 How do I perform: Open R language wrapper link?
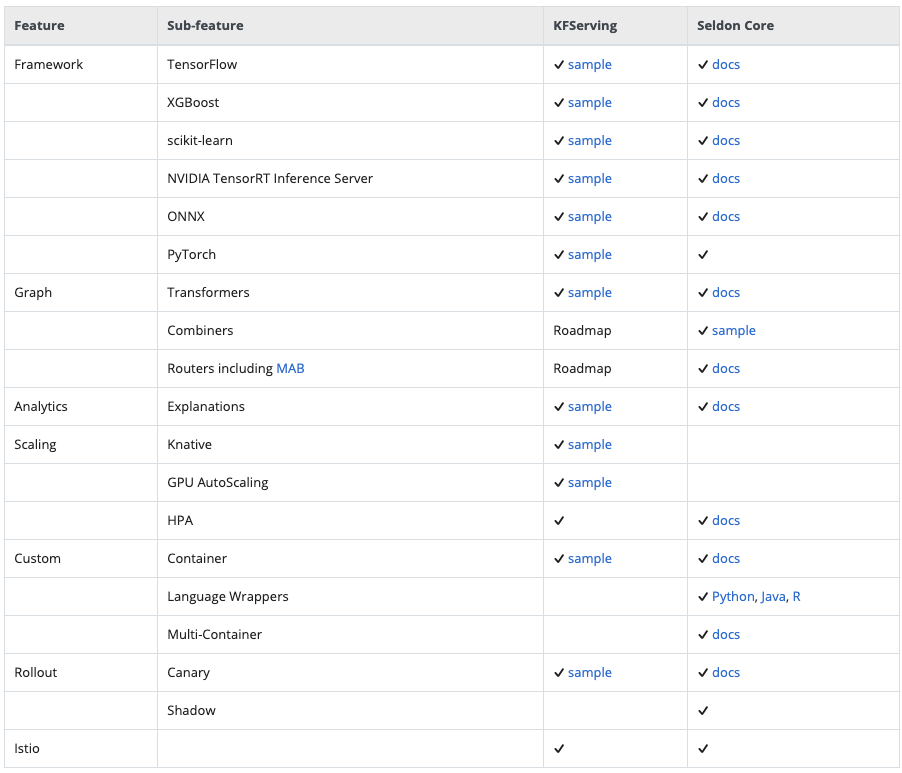click(796, 596)
